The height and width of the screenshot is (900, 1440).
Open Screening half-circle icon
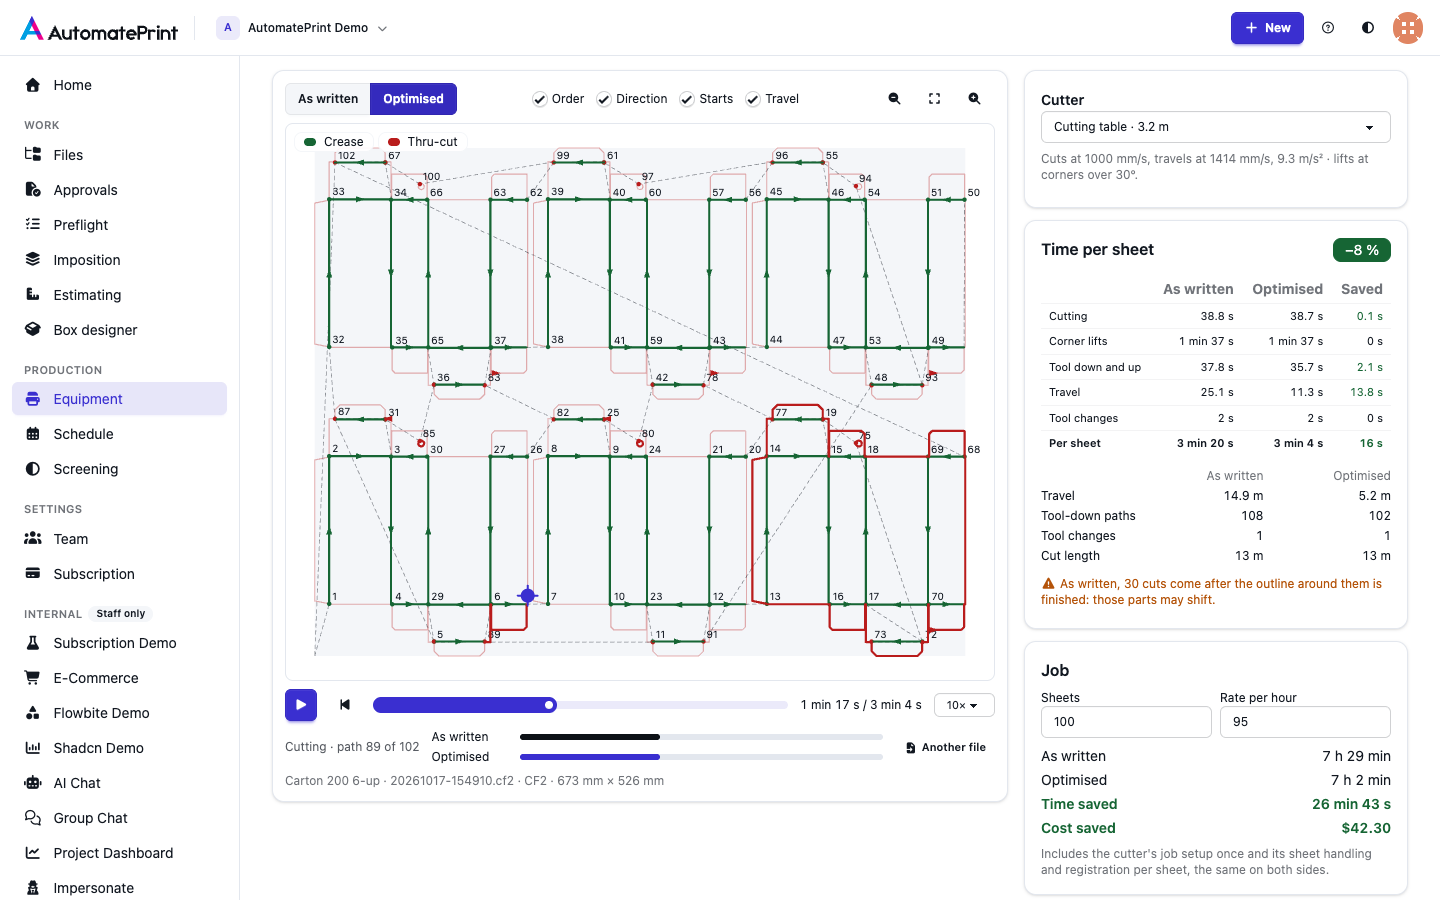pos(33,469)
